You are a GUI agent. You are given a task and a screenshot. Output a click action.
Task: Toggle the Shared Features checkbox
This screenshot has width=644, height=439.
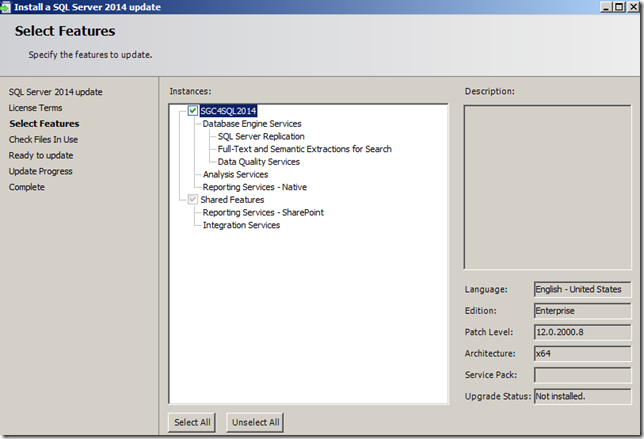193,200
